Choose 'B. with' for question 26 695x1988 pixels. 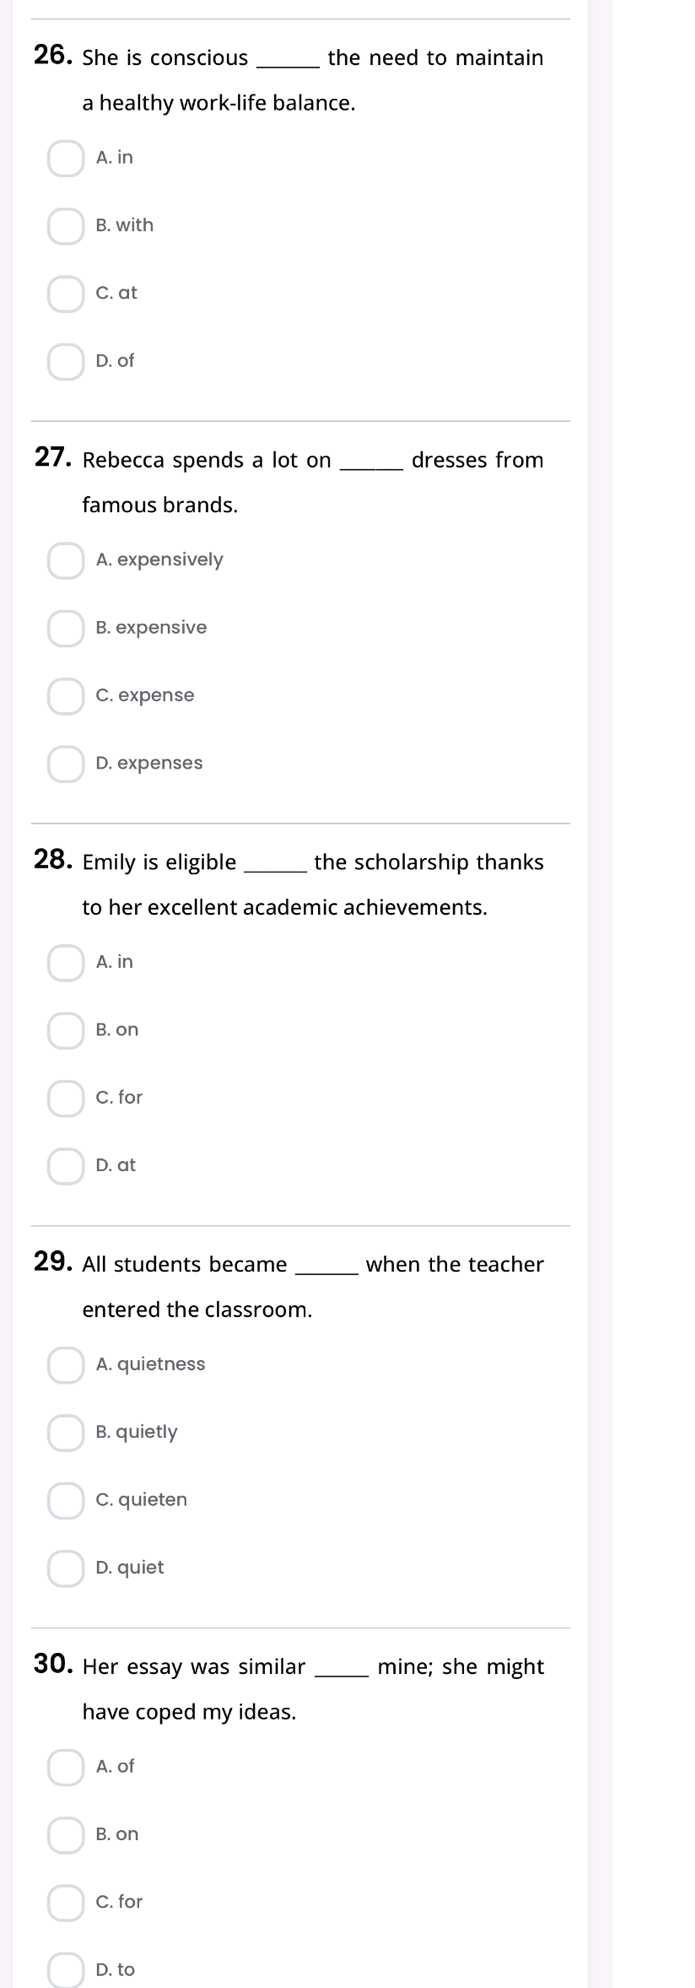coord(66,226)
